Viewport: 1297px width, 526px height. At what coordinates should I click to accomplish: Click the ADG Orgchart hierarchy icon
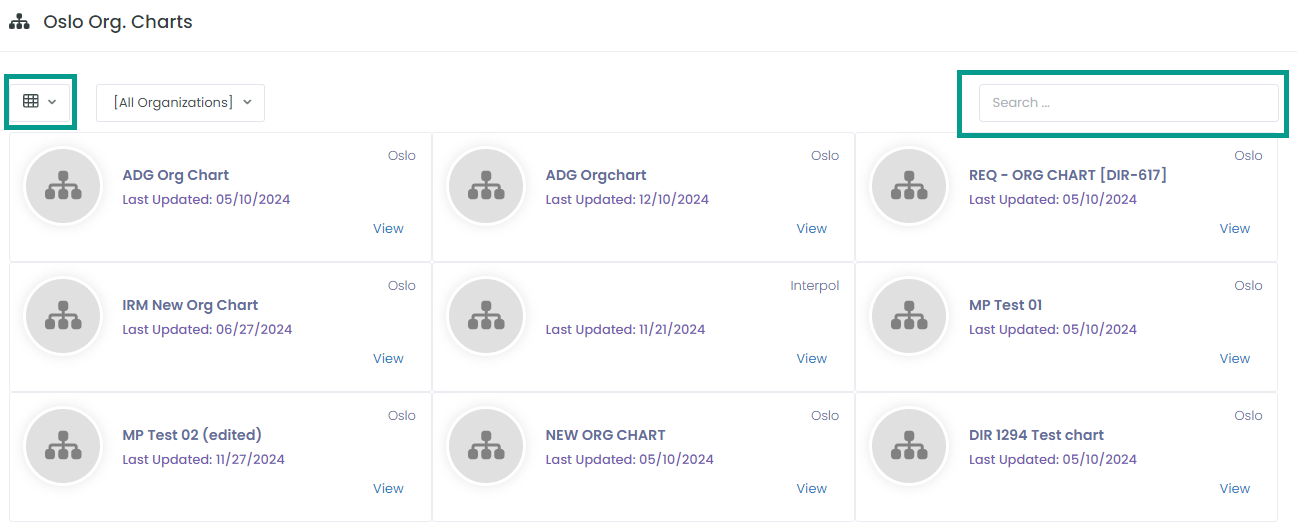tap(486, 186)
